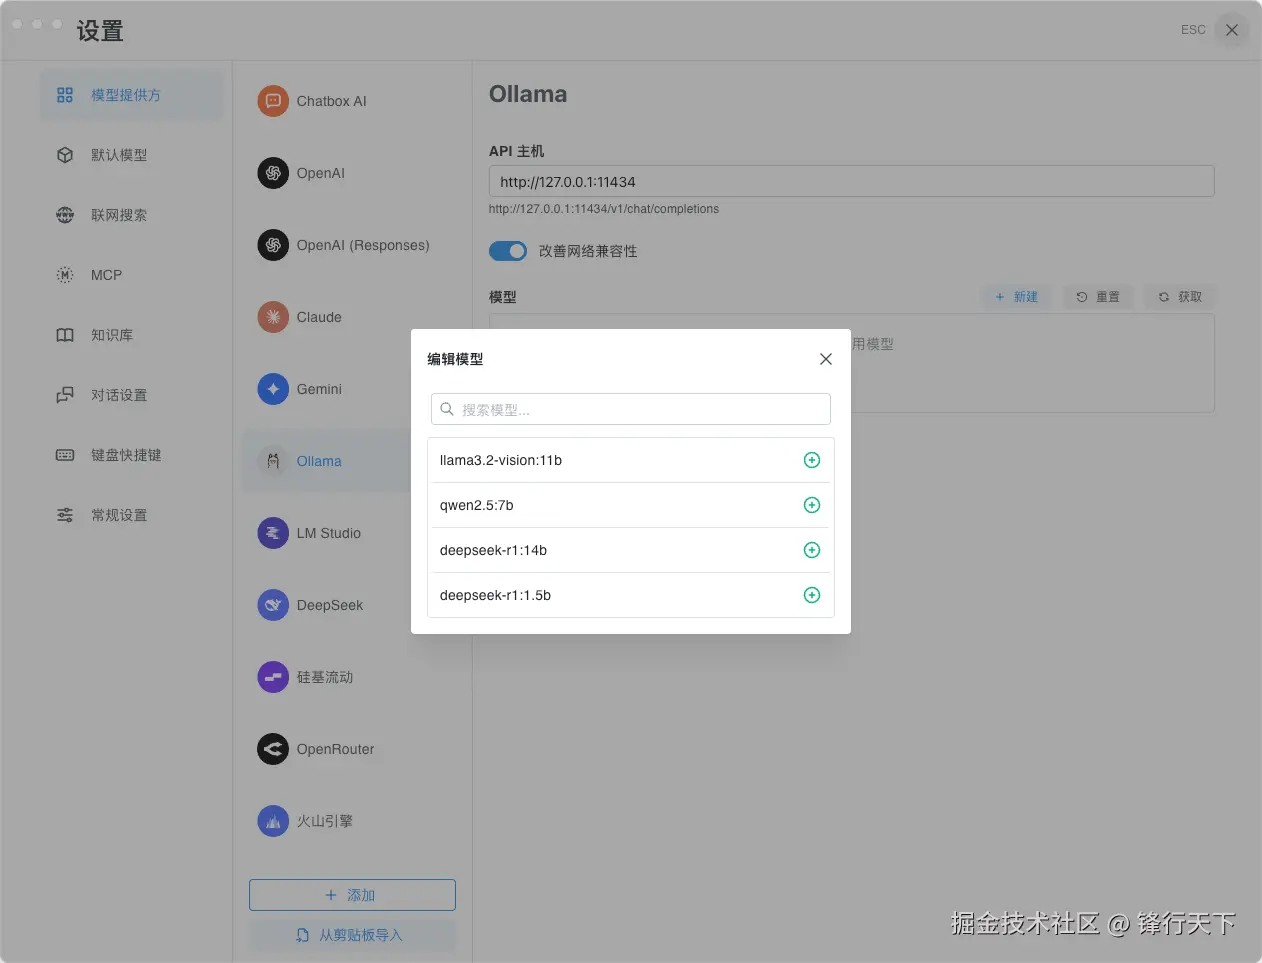Click the 从剪贴板导入 button
The image size is (1262, 963).
[x=352, y=935]
